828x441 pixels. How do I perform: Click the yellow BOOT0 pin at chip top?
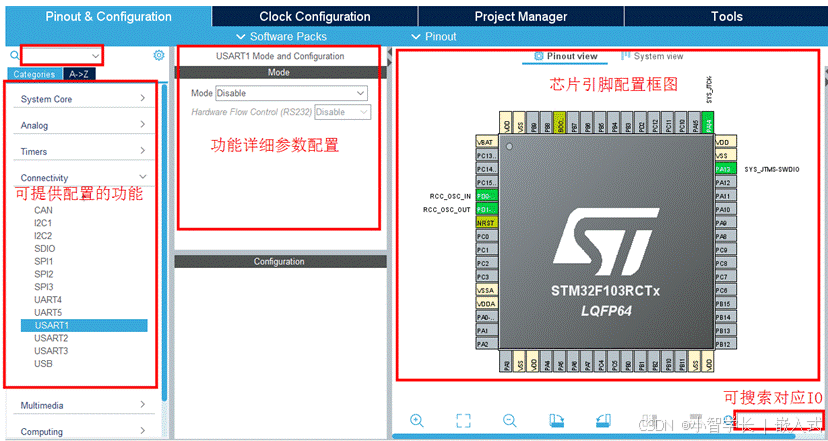click(559, 121)
